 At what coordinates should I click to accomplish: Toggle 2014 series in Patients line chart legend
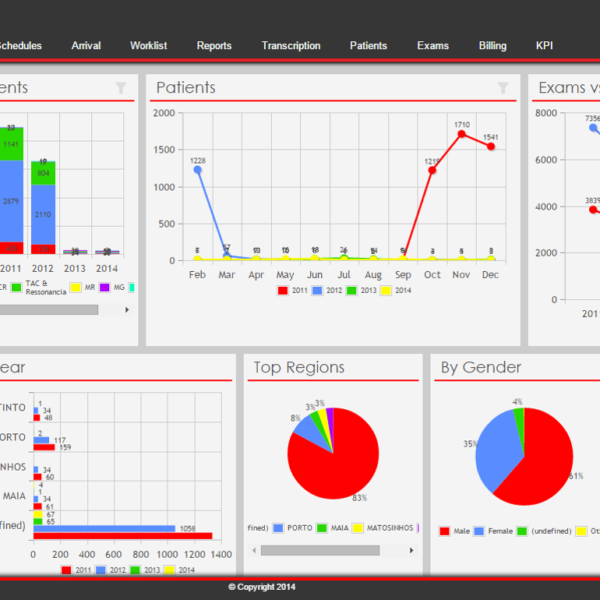[396, 290]
